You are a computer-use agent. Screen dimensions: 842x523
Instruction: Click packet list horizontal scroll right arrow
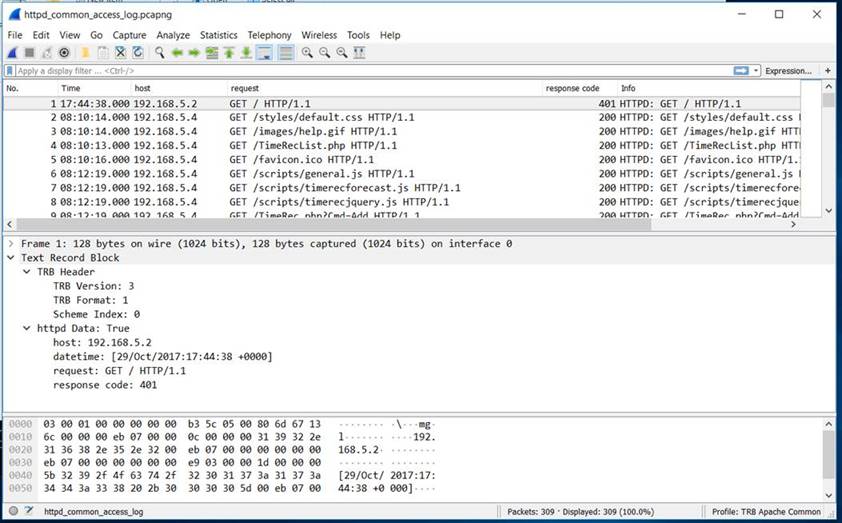(794, 224)
